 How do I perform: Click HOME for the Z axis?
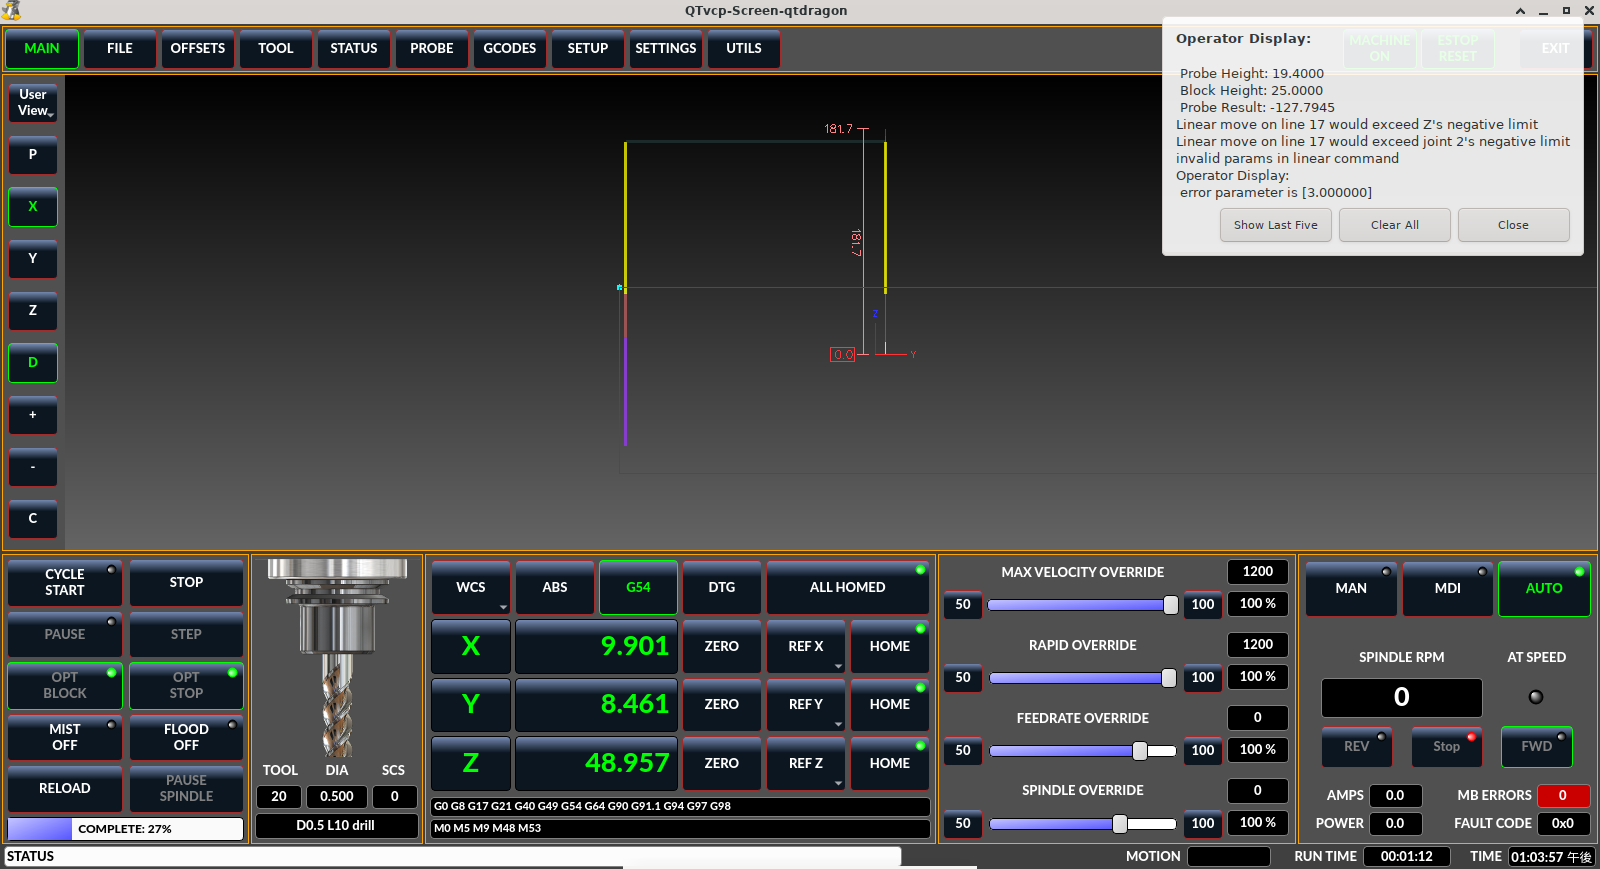coord(890,763)
